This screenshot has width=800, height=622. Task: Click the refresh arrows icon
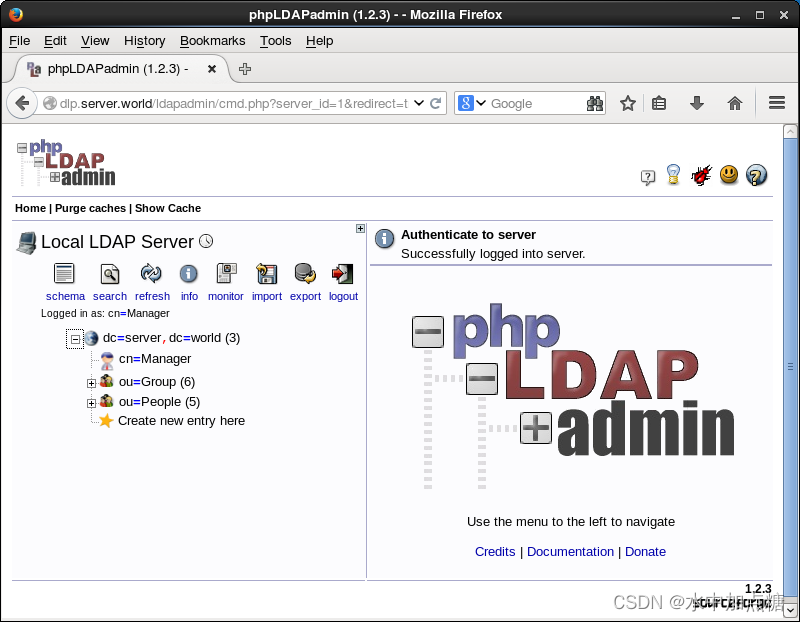[x=151, y=273]
